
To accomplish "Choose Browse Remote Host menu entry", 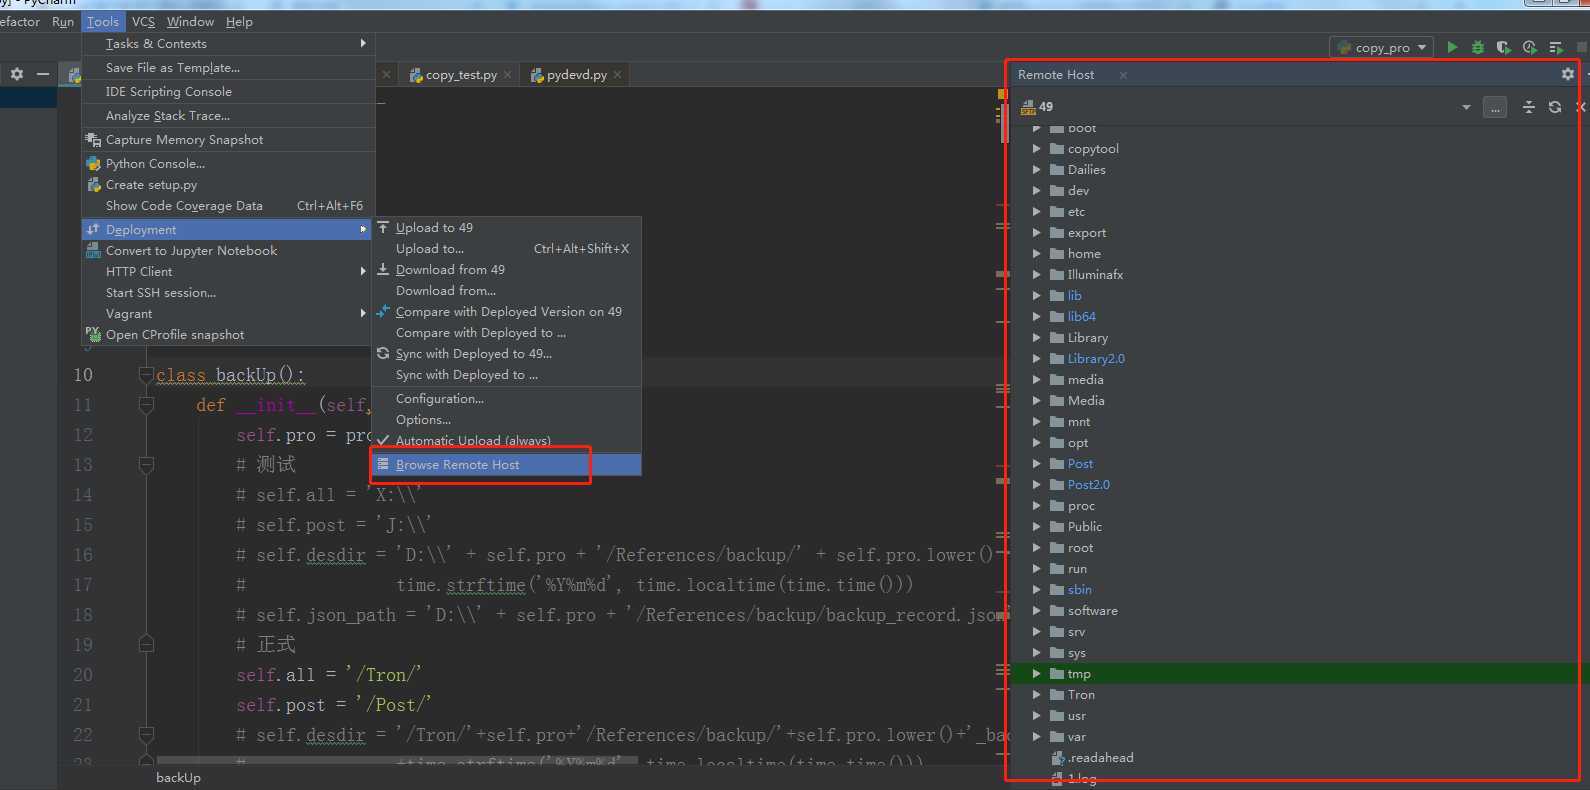I will (x=506, y=465).
